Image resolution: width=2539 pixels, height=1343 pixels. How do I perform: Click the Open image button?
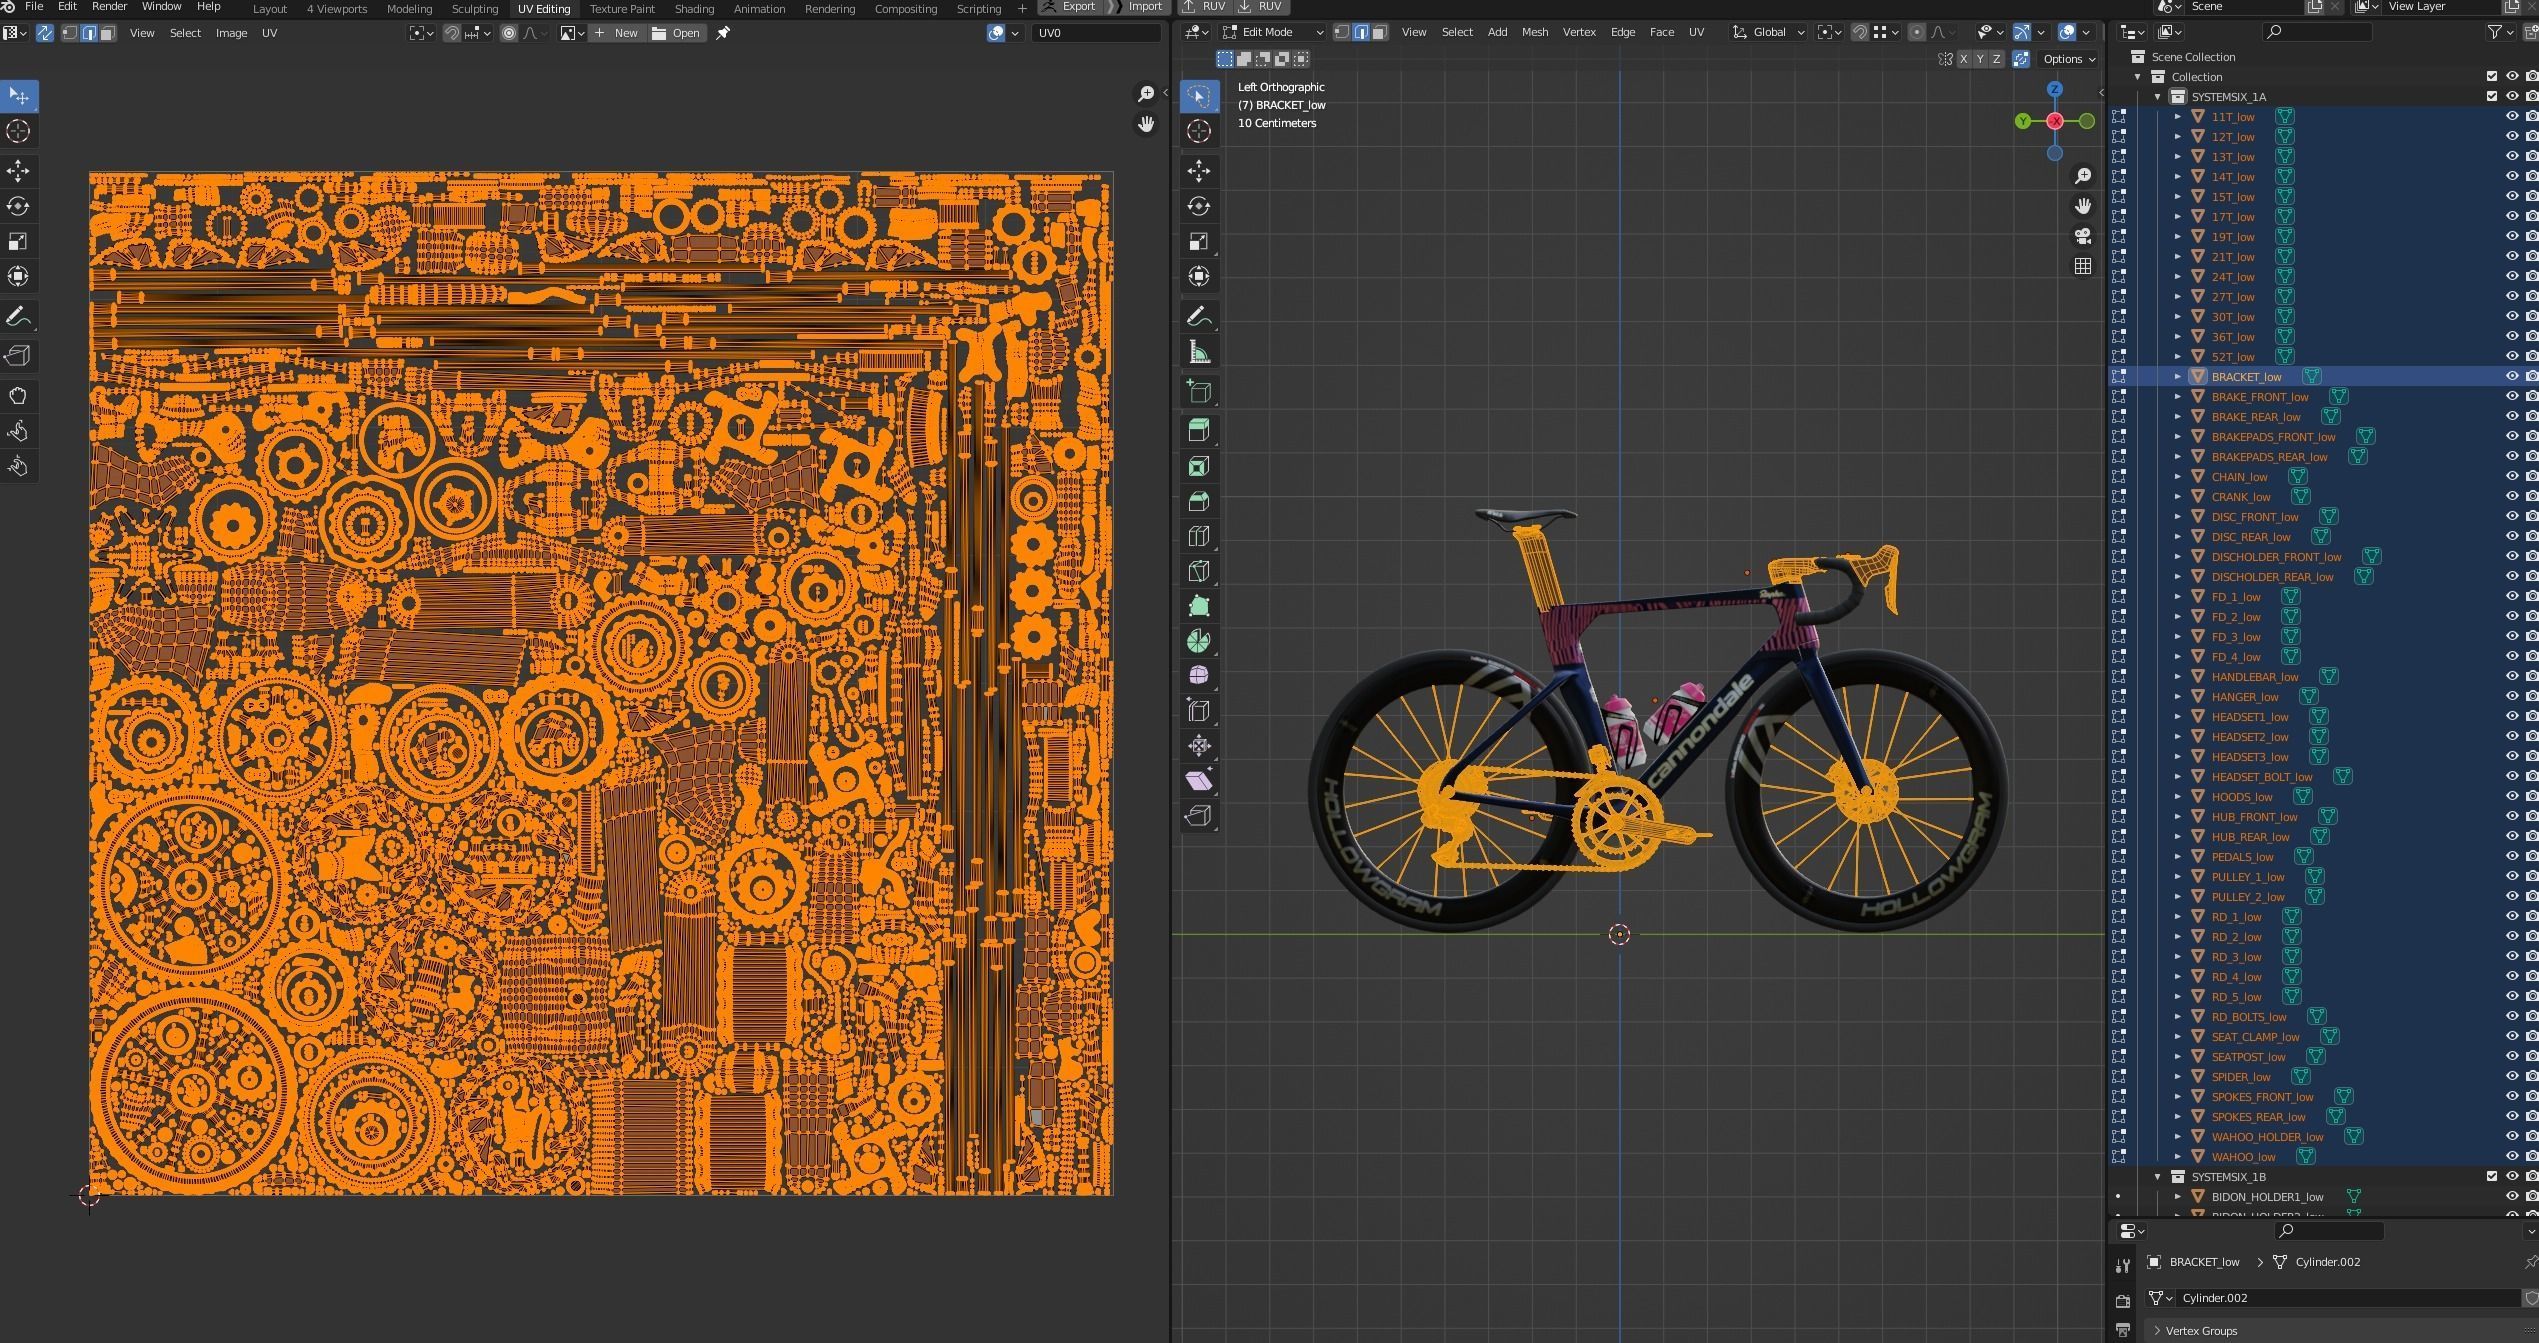pyautogui.click(x=676, y=33)
